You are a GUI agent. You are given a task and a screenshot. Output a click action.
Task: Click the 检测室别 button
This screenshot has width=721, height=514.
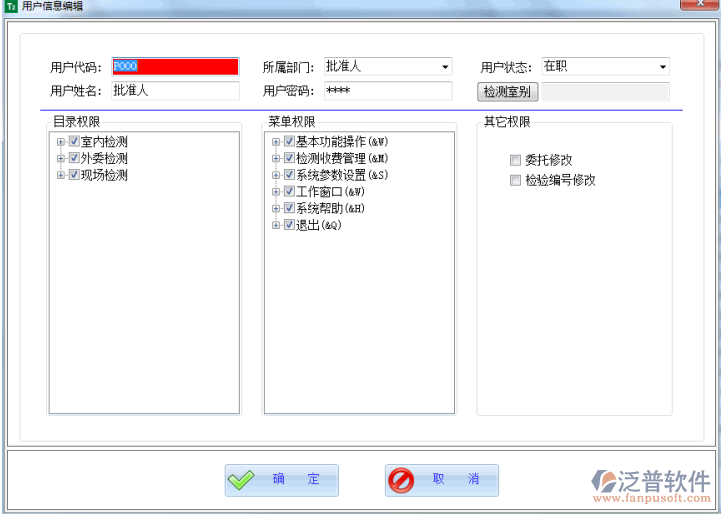[507, 92]
